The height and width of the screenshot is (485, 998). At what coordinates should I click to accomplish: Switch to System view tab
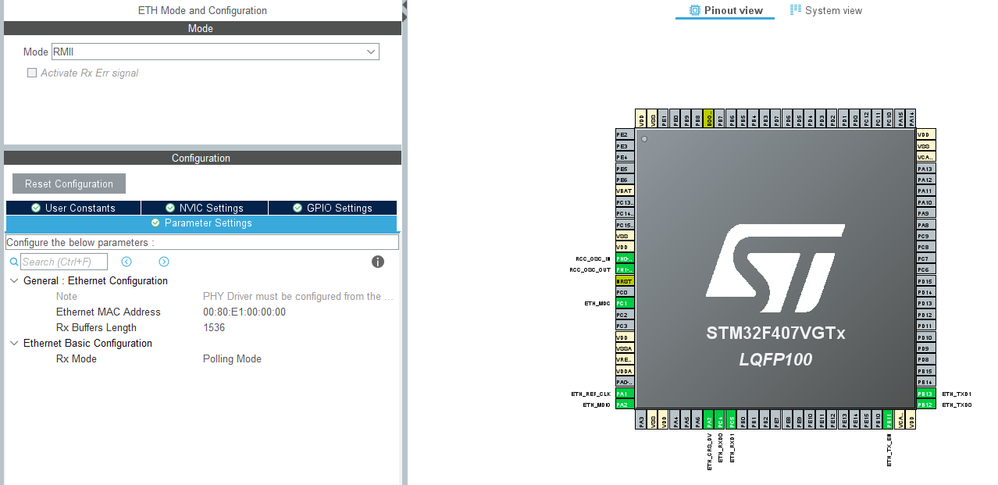(826, 10)
